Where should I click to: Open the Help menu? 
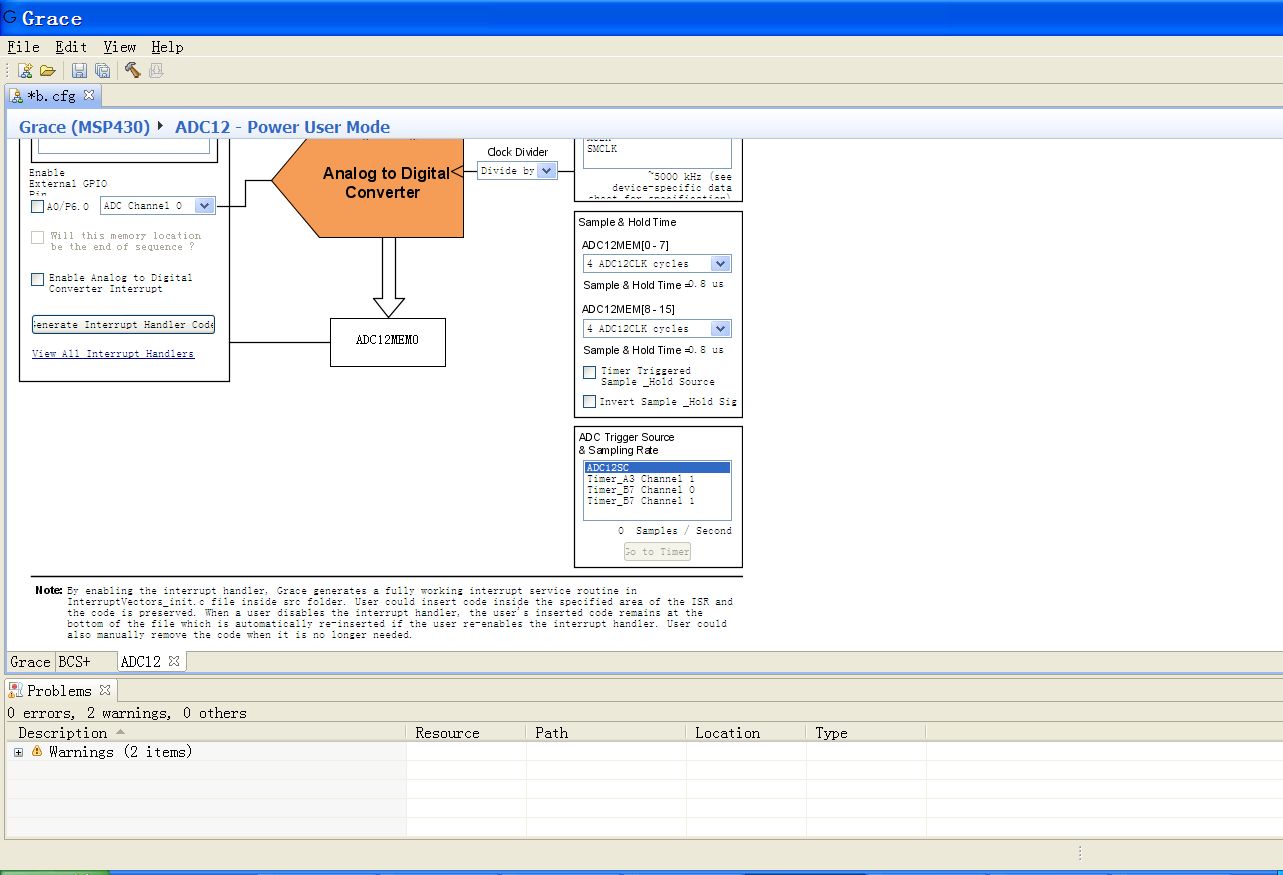tap(167, 47)
